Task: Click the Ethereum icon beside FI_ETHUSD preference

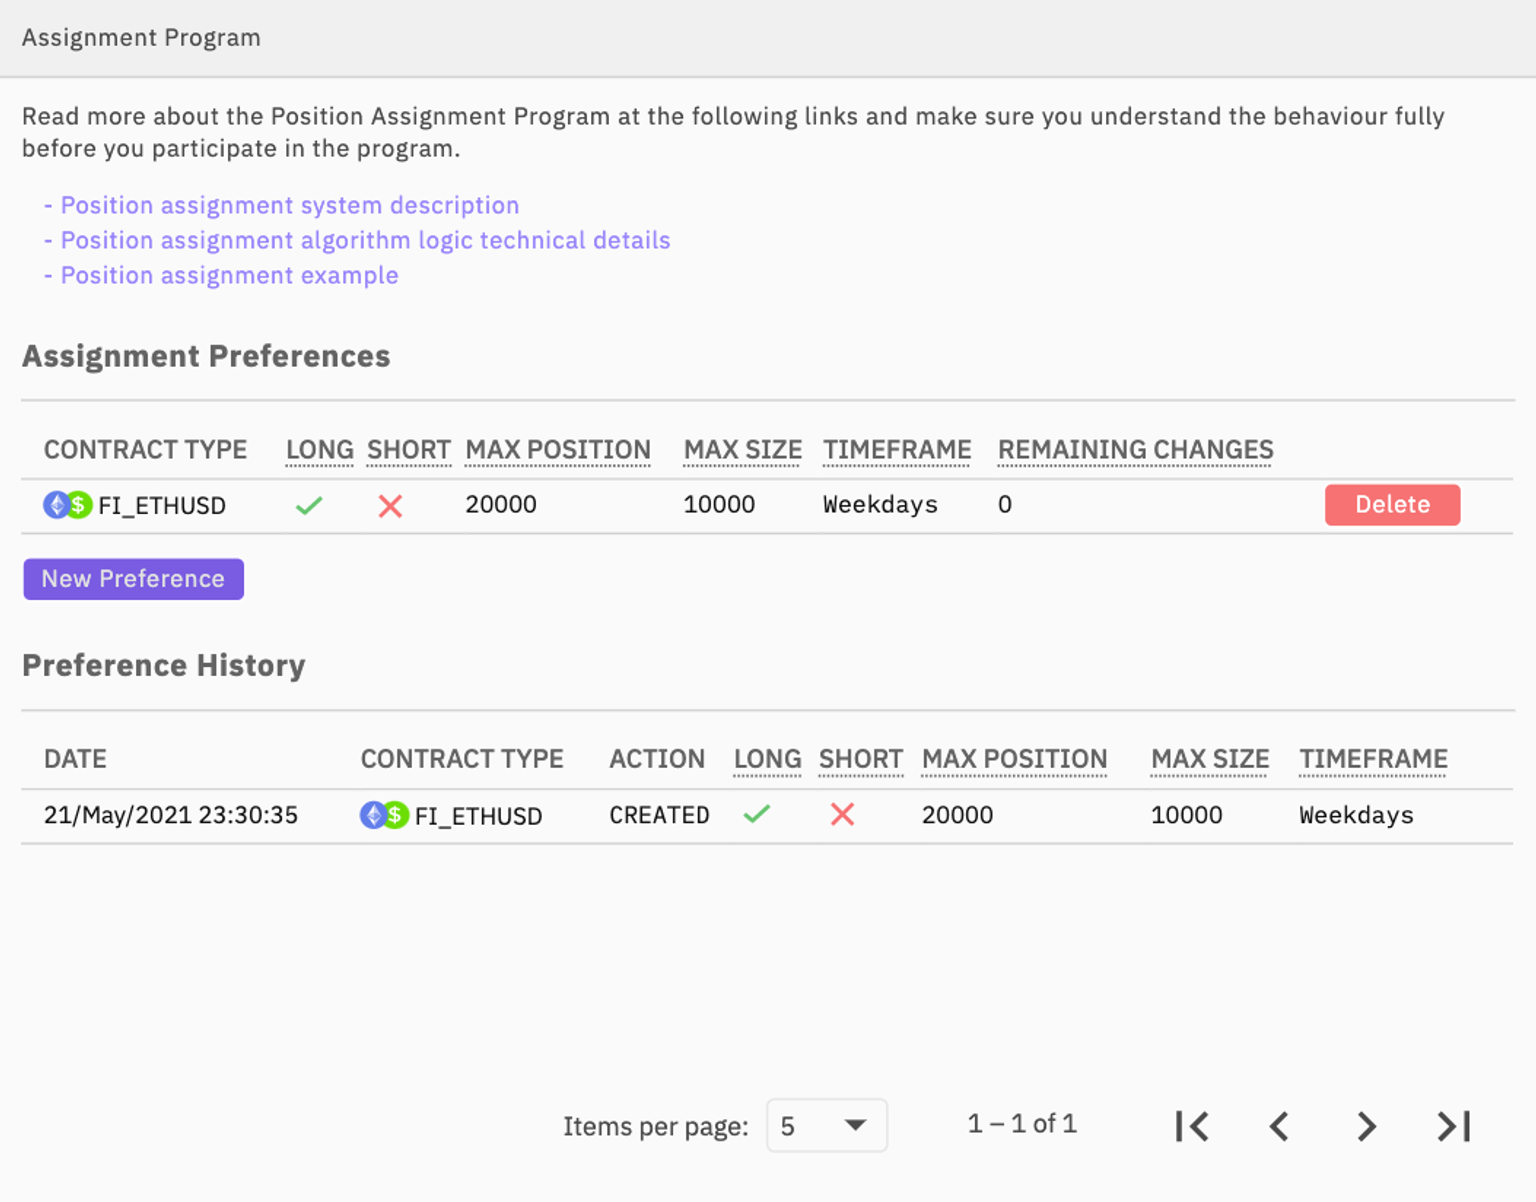Action: pyautogui.click(x=56, y=505)
